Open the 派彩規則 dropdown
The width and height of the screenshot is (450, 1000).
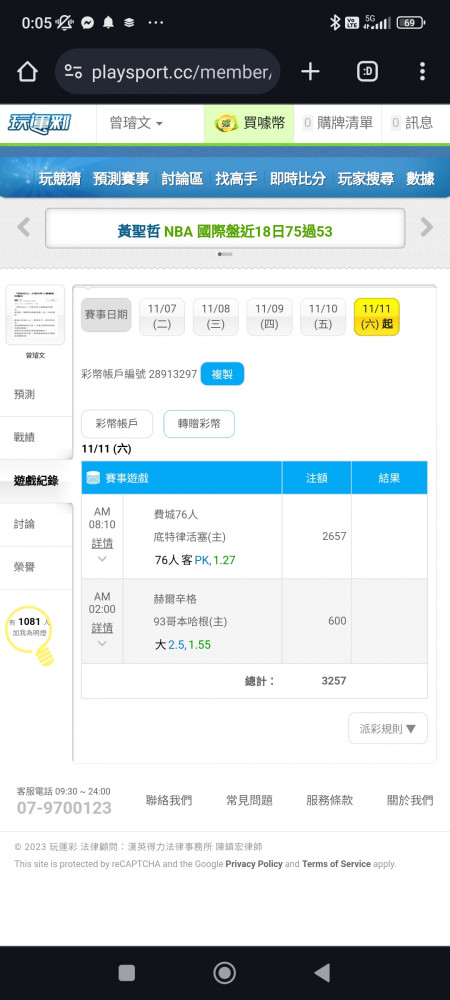pyautogui.click(x=388, y=728)
